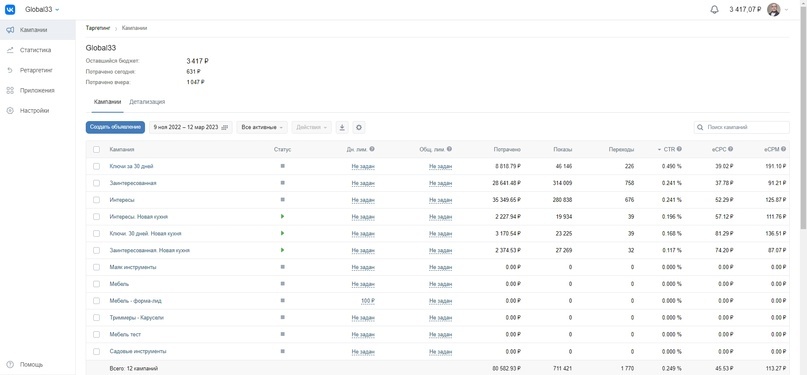Tick the select-all campaigns checkbox in the header
The image size is (807, 375).
pyautogui.click(x=96, y=150)
